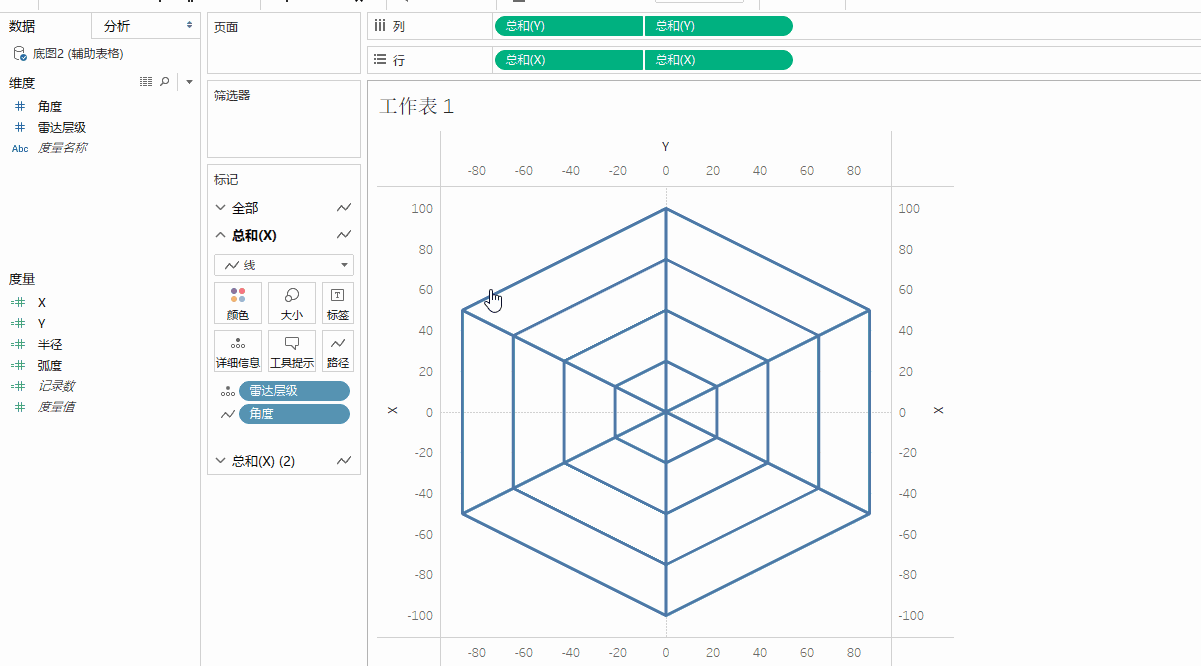The width and height of the screenshot is (1201, 666).
Task: Open the 线 mark type dropdown
Action: click(x=284, y=265)
